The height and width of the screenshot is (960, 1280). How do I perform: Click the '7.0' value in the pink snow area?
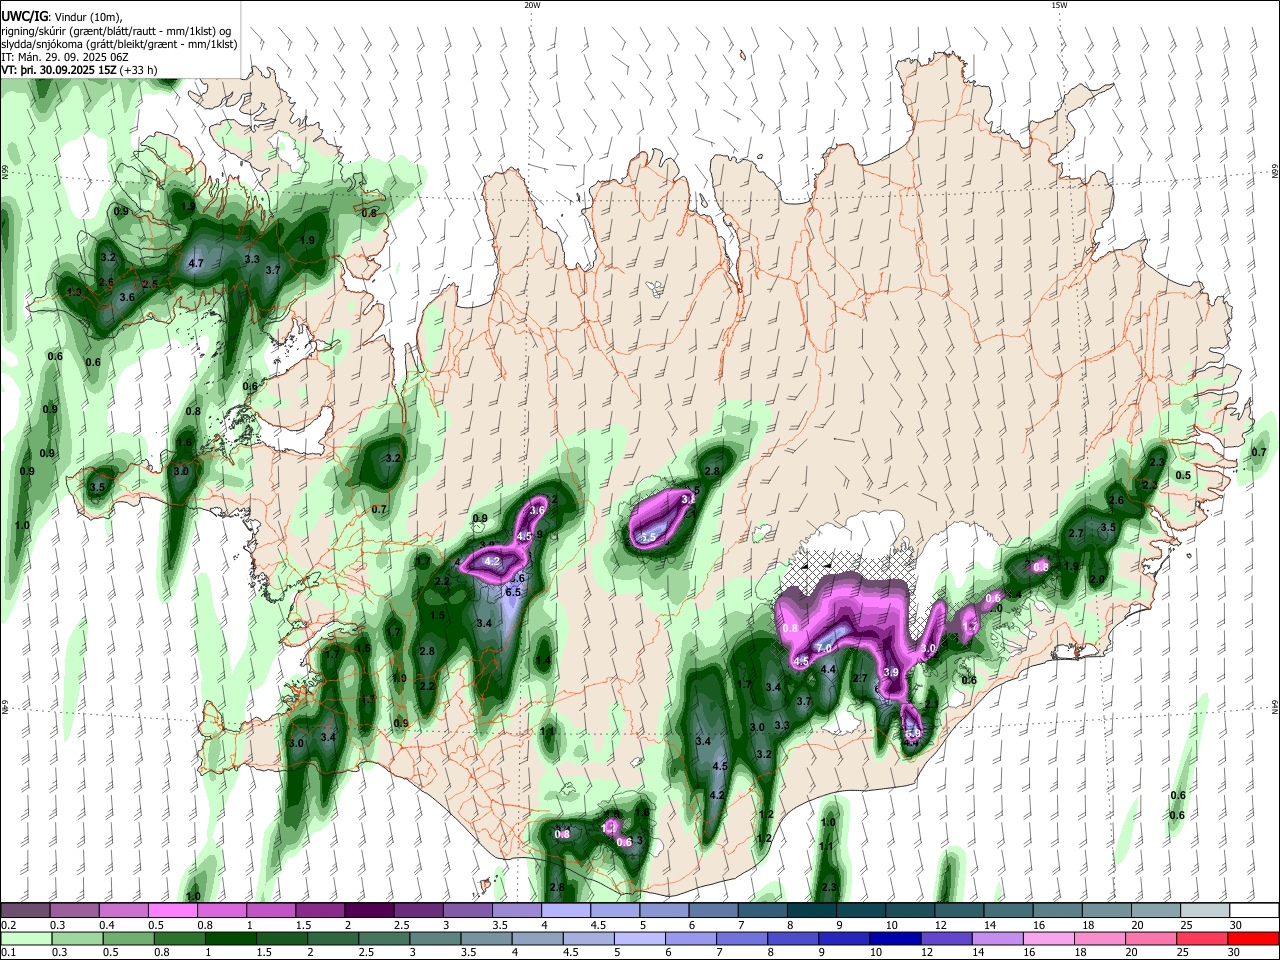(824, 649)
